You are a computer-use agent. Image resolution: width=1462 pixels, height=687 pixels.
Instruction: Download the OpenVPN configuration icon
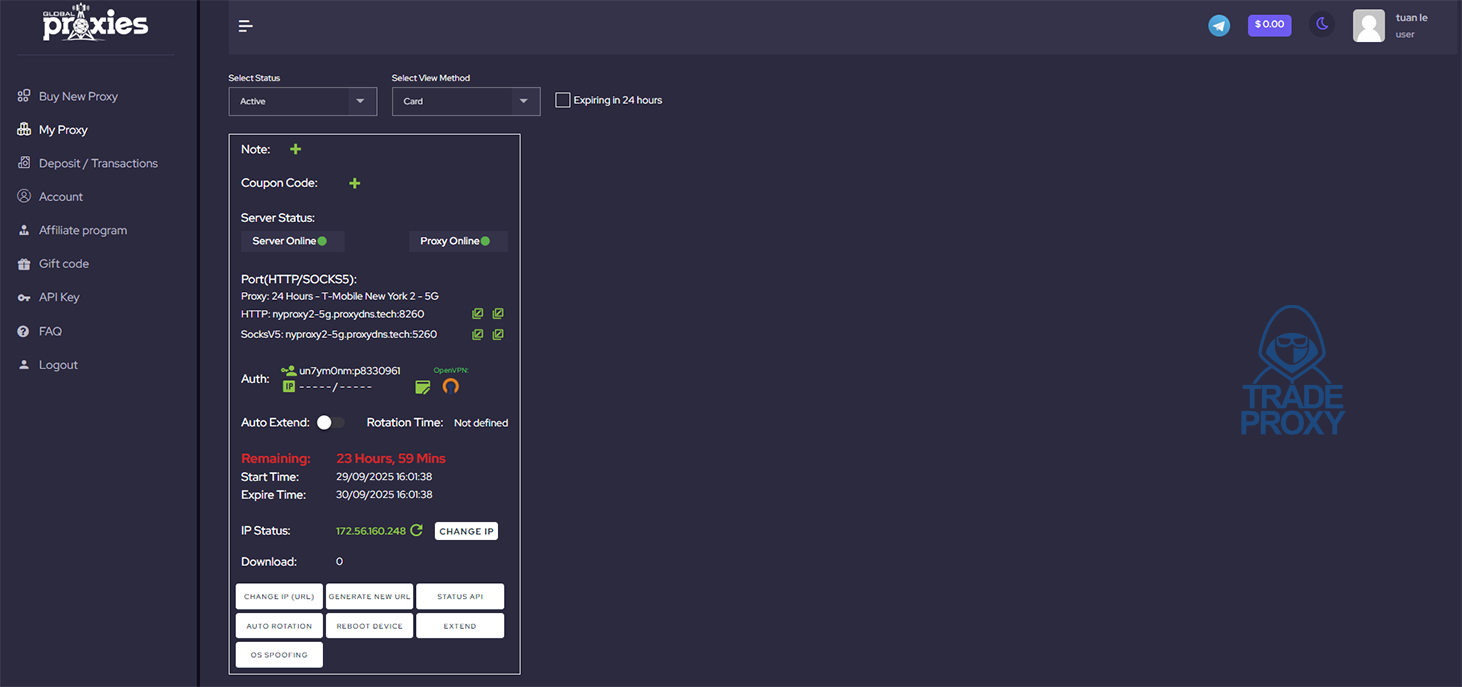point(451,387)
